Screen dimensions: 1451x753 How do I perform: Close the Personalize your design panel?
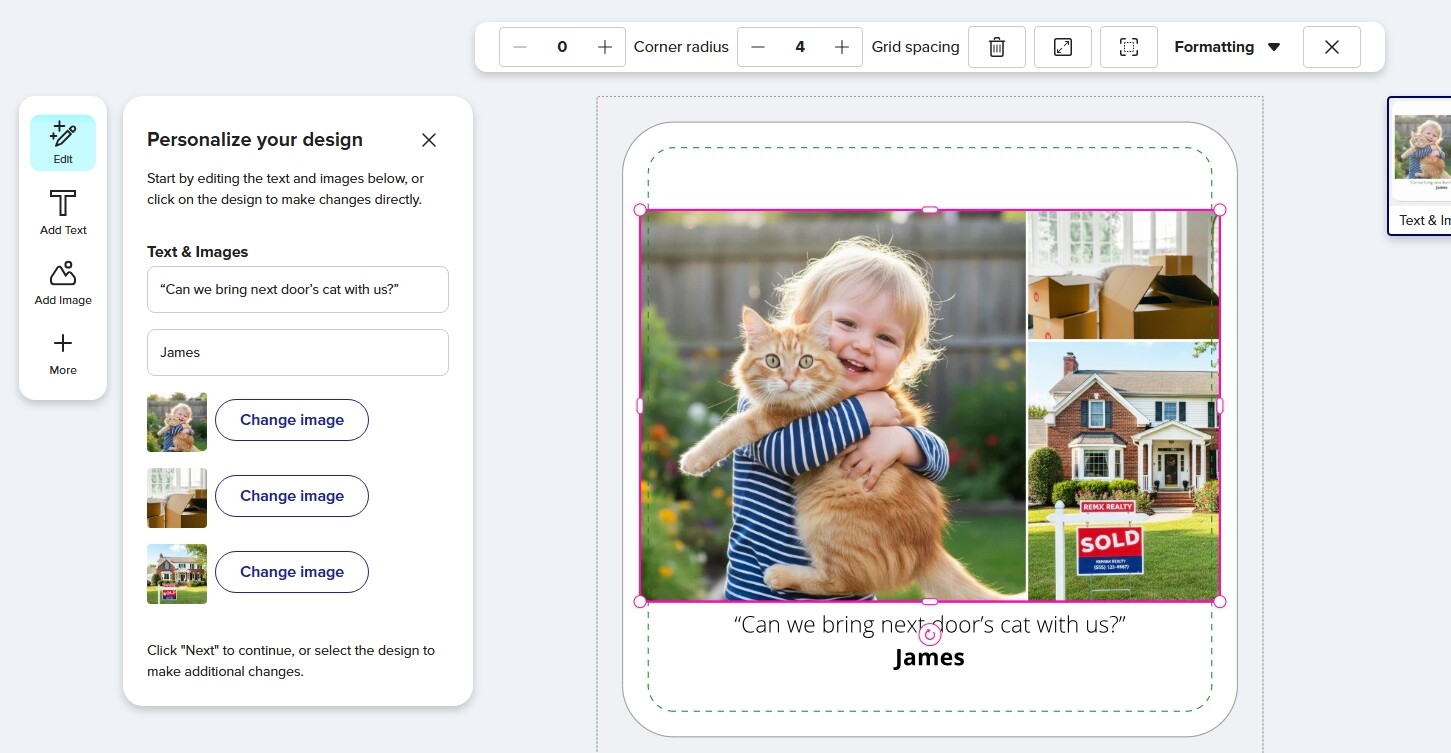tap(429, 140)
